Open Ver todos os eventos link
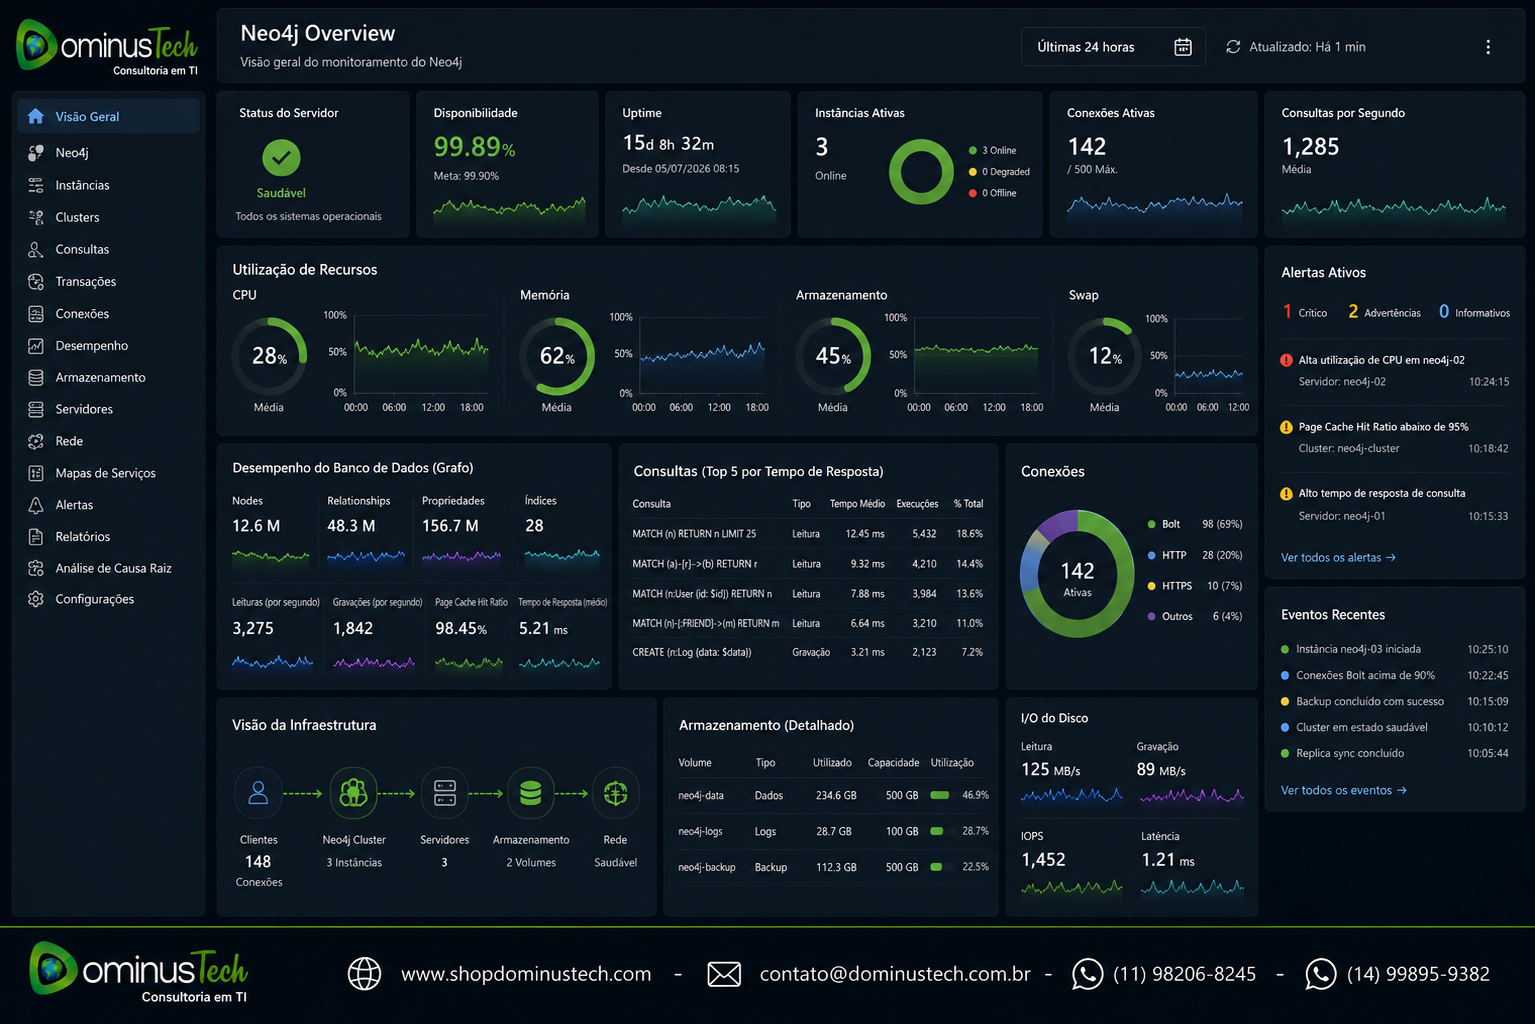 coord(1344,790)
